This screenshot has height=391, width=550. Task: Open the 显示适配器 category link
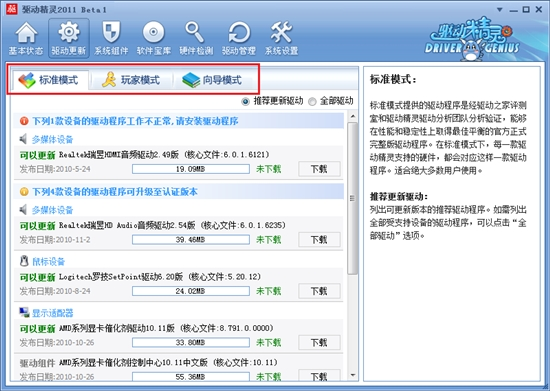(53, 313)
